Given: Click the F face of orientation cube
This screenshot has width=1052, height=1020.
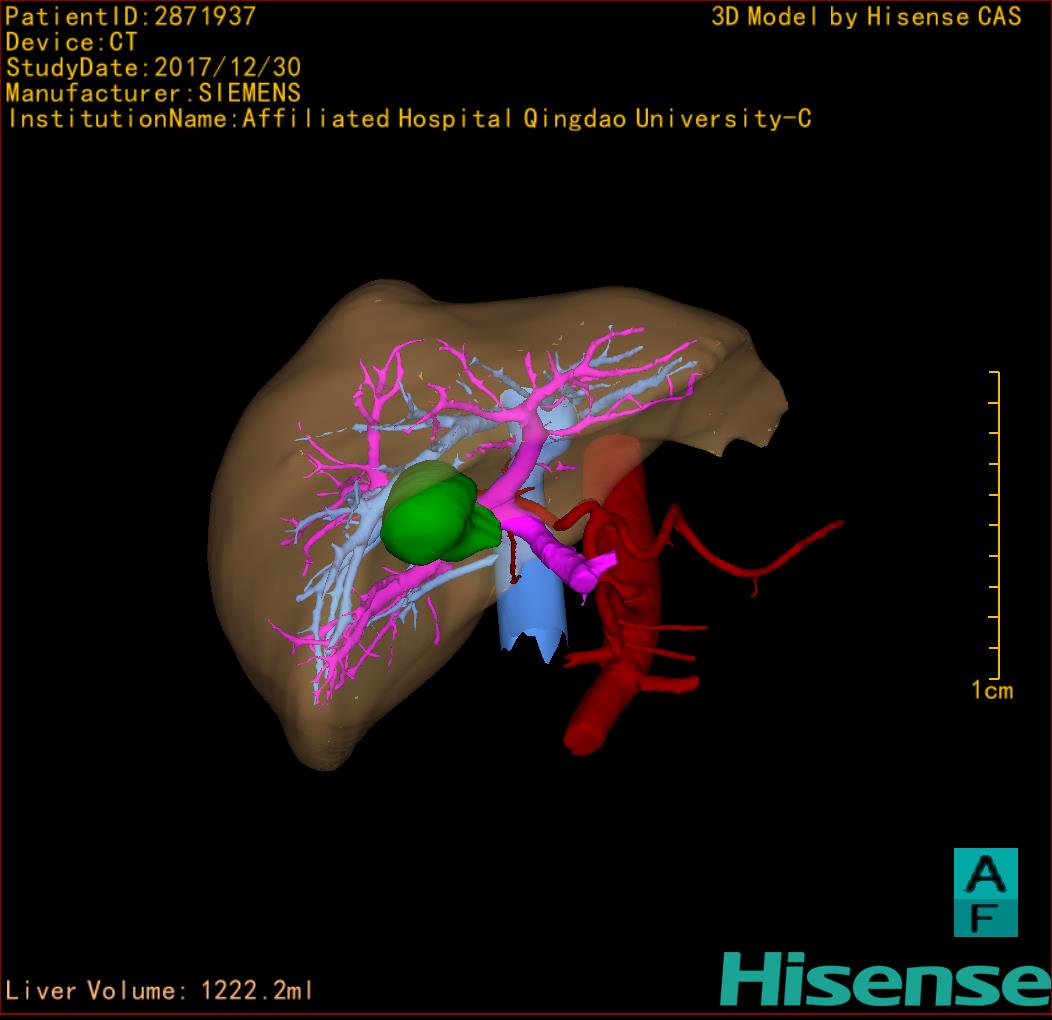Looking at the screenshot, I should click(985, 917).
